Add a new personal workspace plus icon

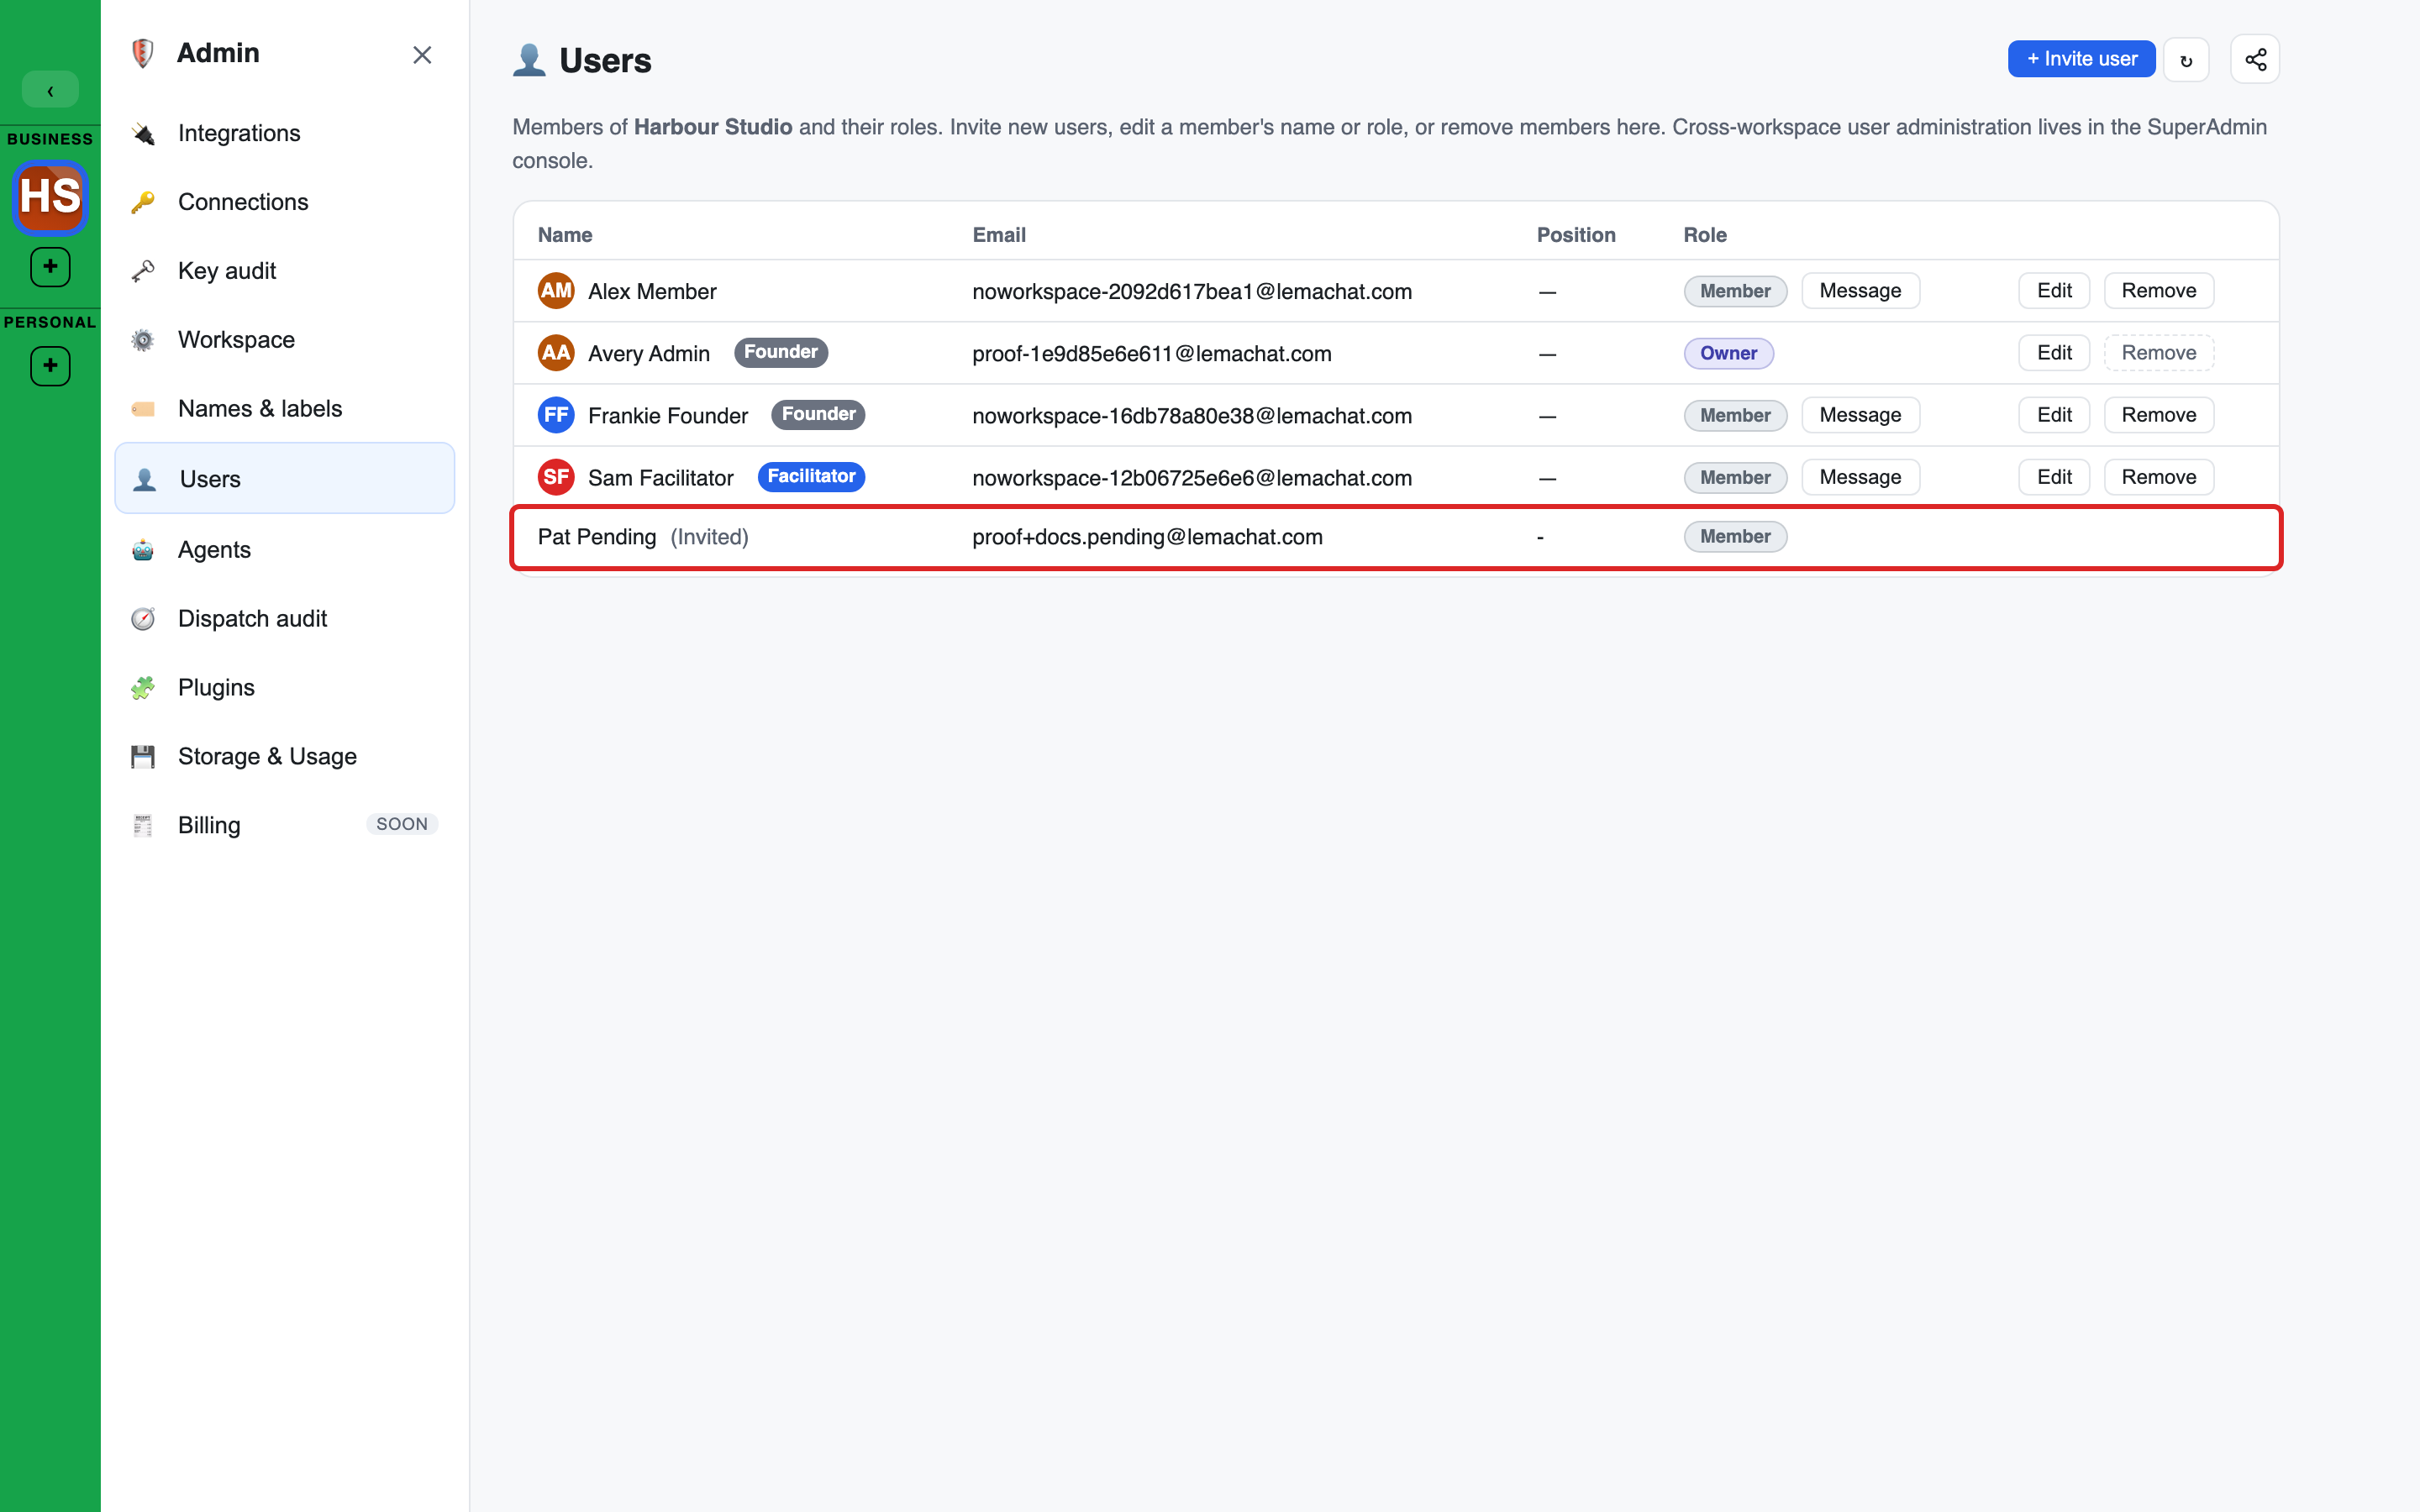pyautogui.click(x=50, y=366)
